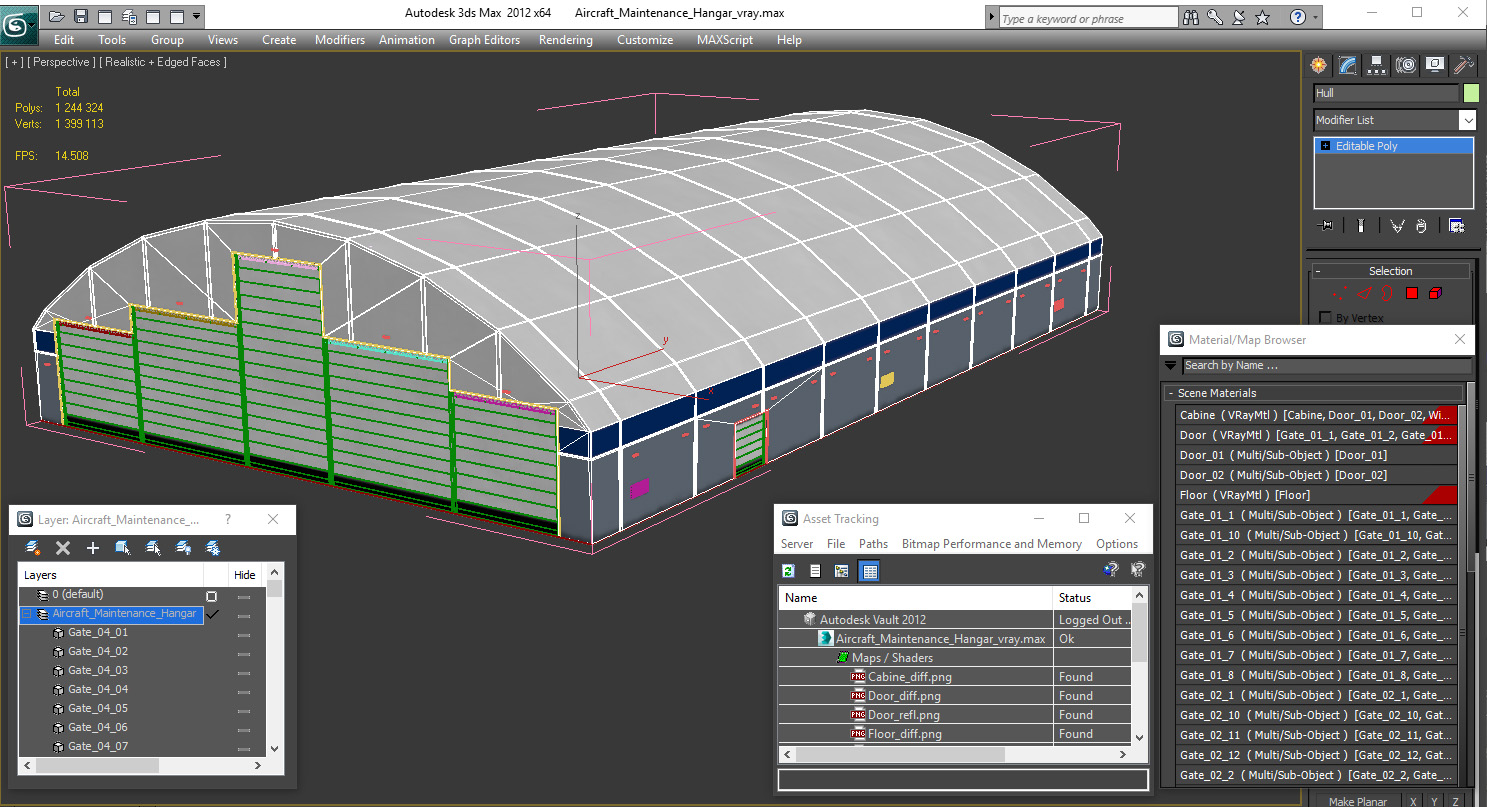This screenshot has height=807, width=1487.
Task: Open the Utilities hammer panel tab
Action: point(1464,65)
